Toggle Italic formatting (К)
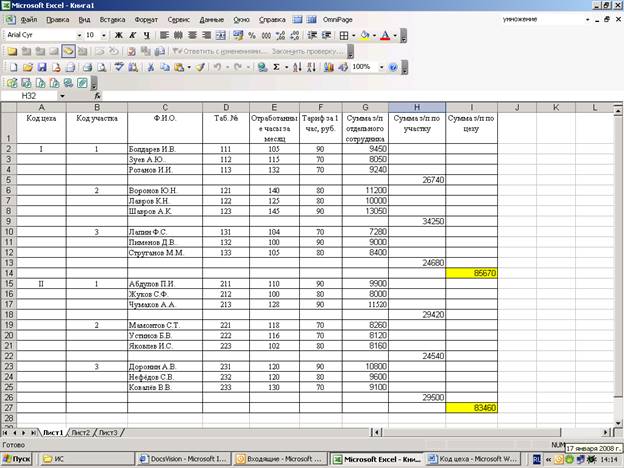Viewport: 624px width, 468px height. (x=132, y=35)
